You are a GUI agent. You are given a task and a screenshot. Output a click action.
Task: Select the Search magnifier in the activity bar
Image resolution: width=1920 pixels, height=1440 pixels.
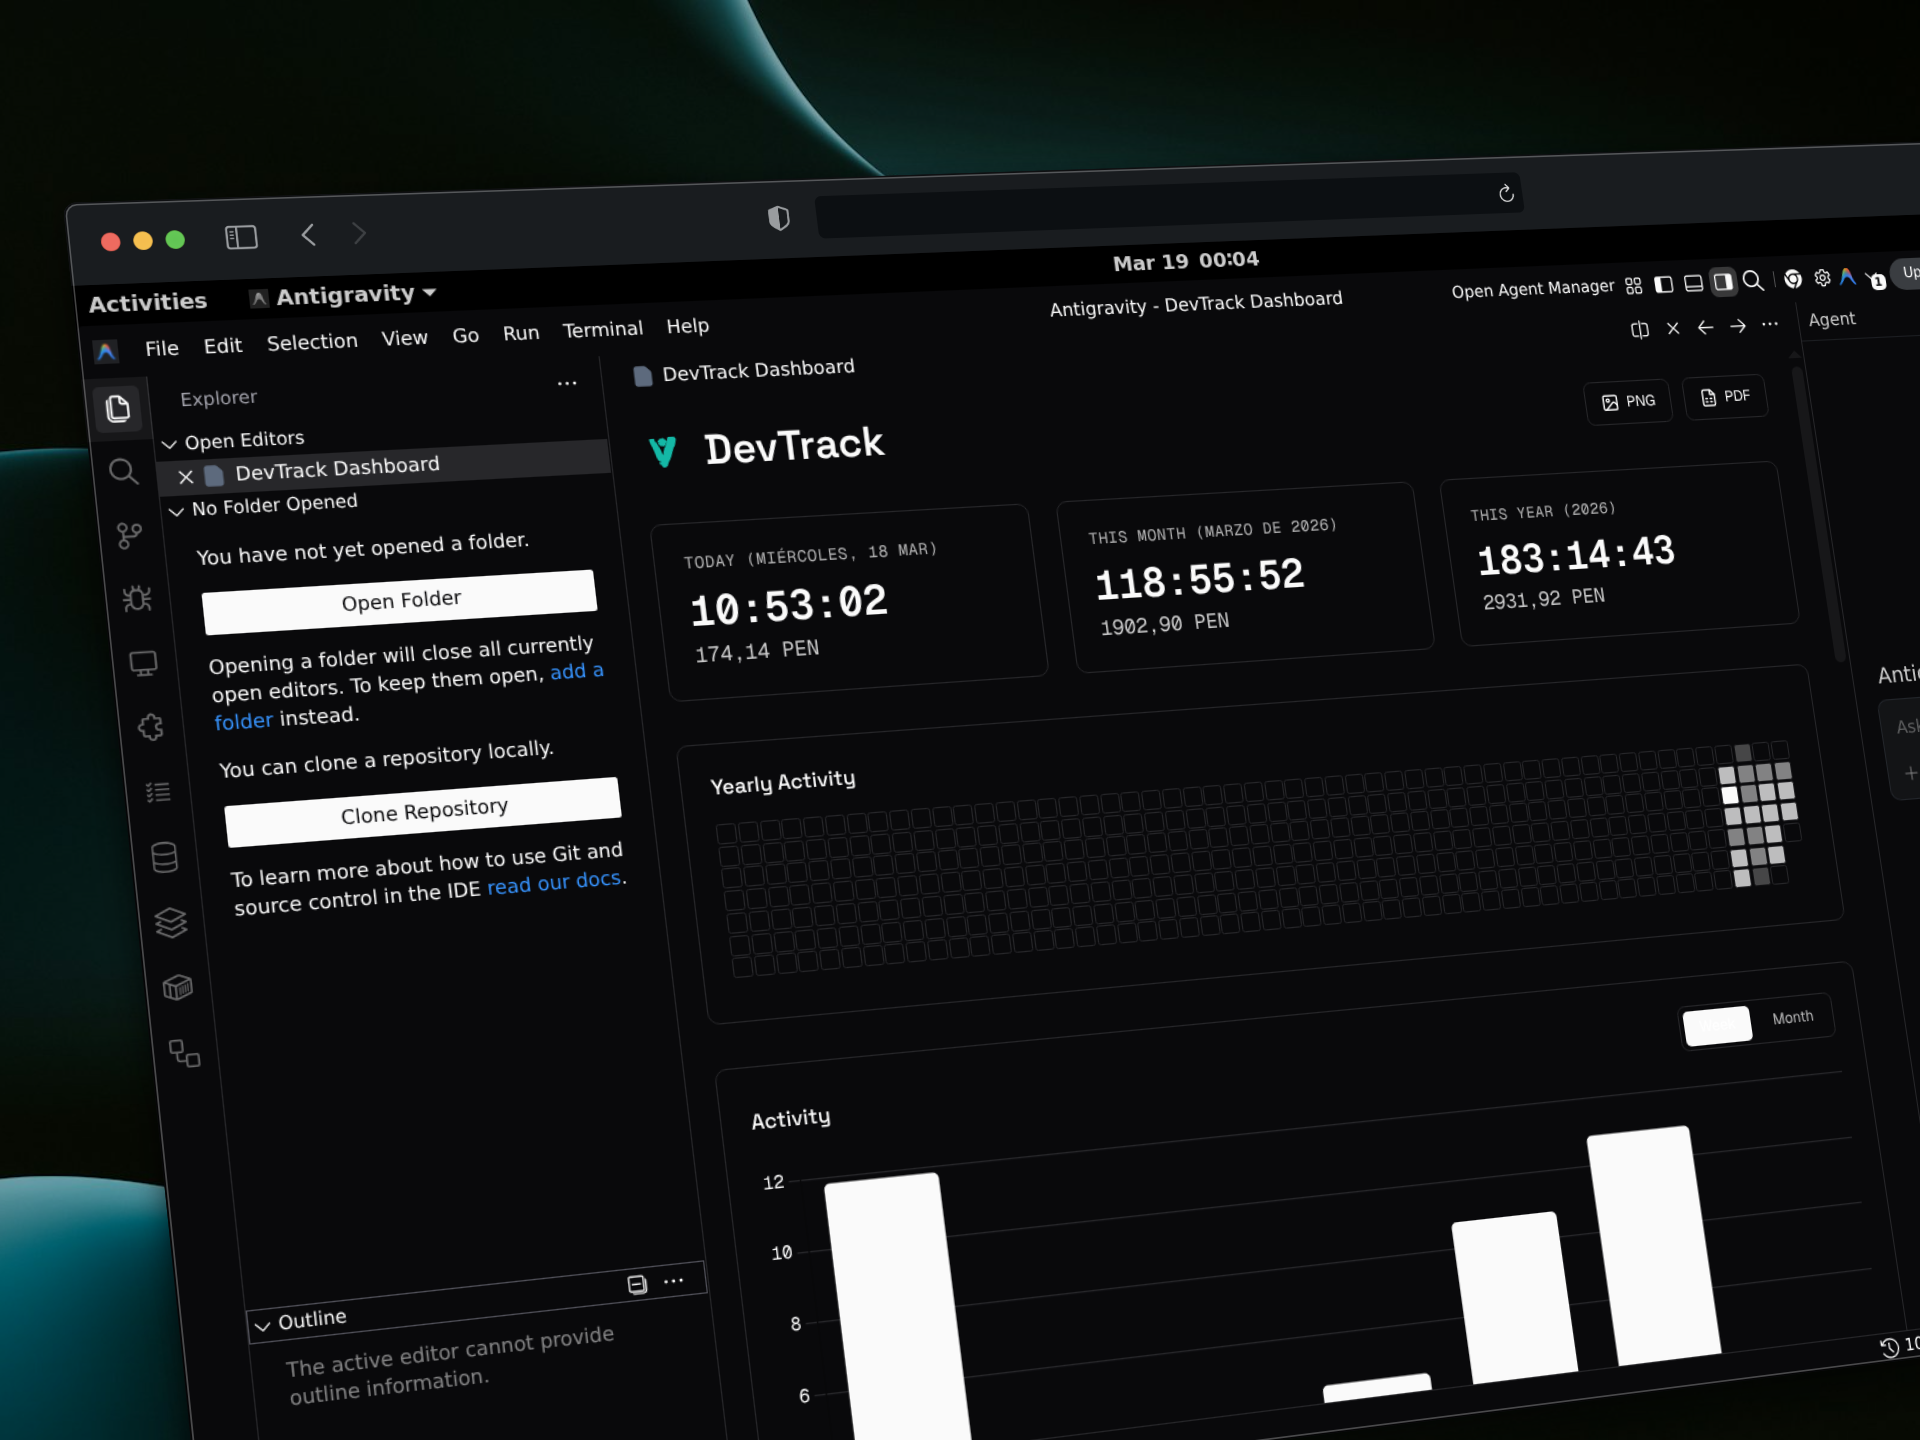pyautogui.click(x=123, y=472)
